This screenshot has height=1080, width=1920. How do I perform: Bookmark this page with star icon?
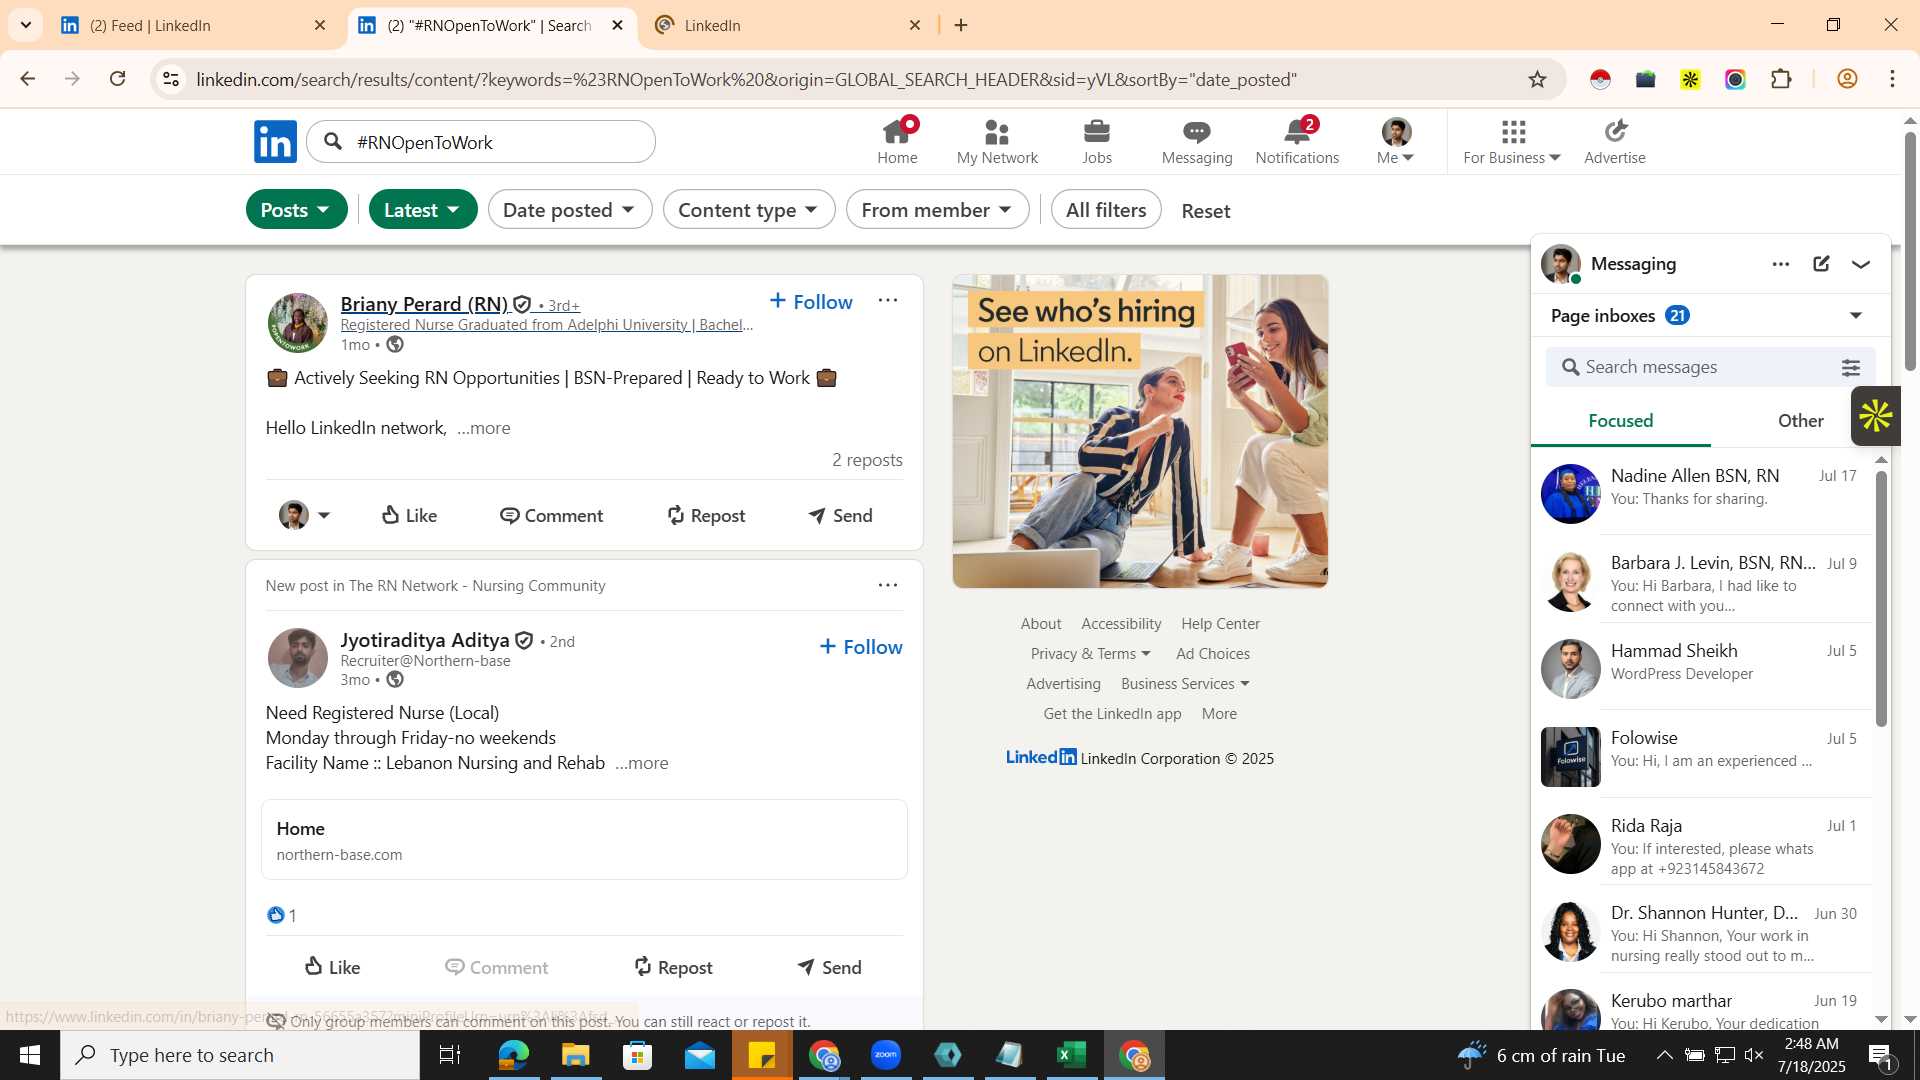pyautogui.click(x=1537, y=79)
